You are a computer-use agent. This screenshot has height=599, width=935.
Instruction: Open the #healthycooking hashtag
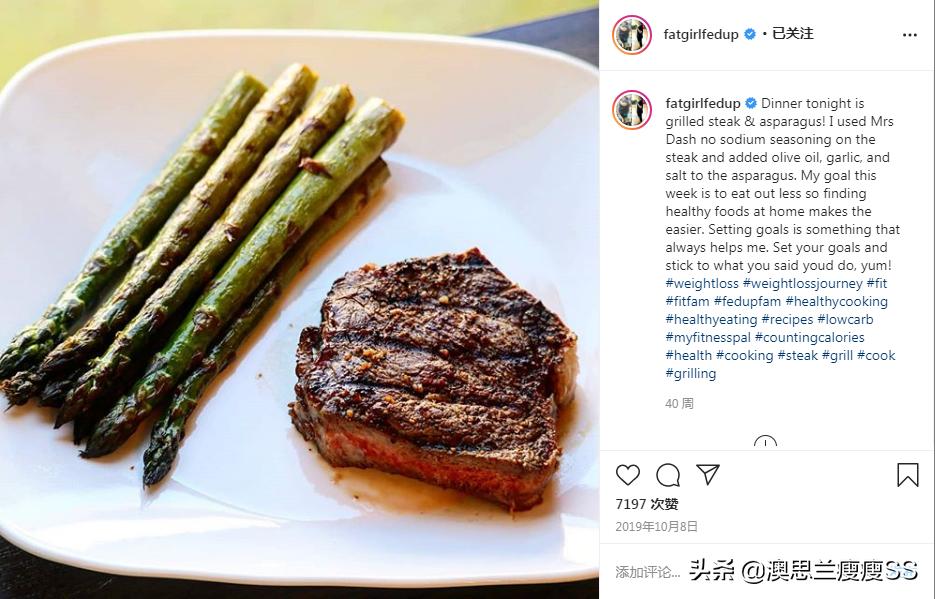click(x=837, y=302)
